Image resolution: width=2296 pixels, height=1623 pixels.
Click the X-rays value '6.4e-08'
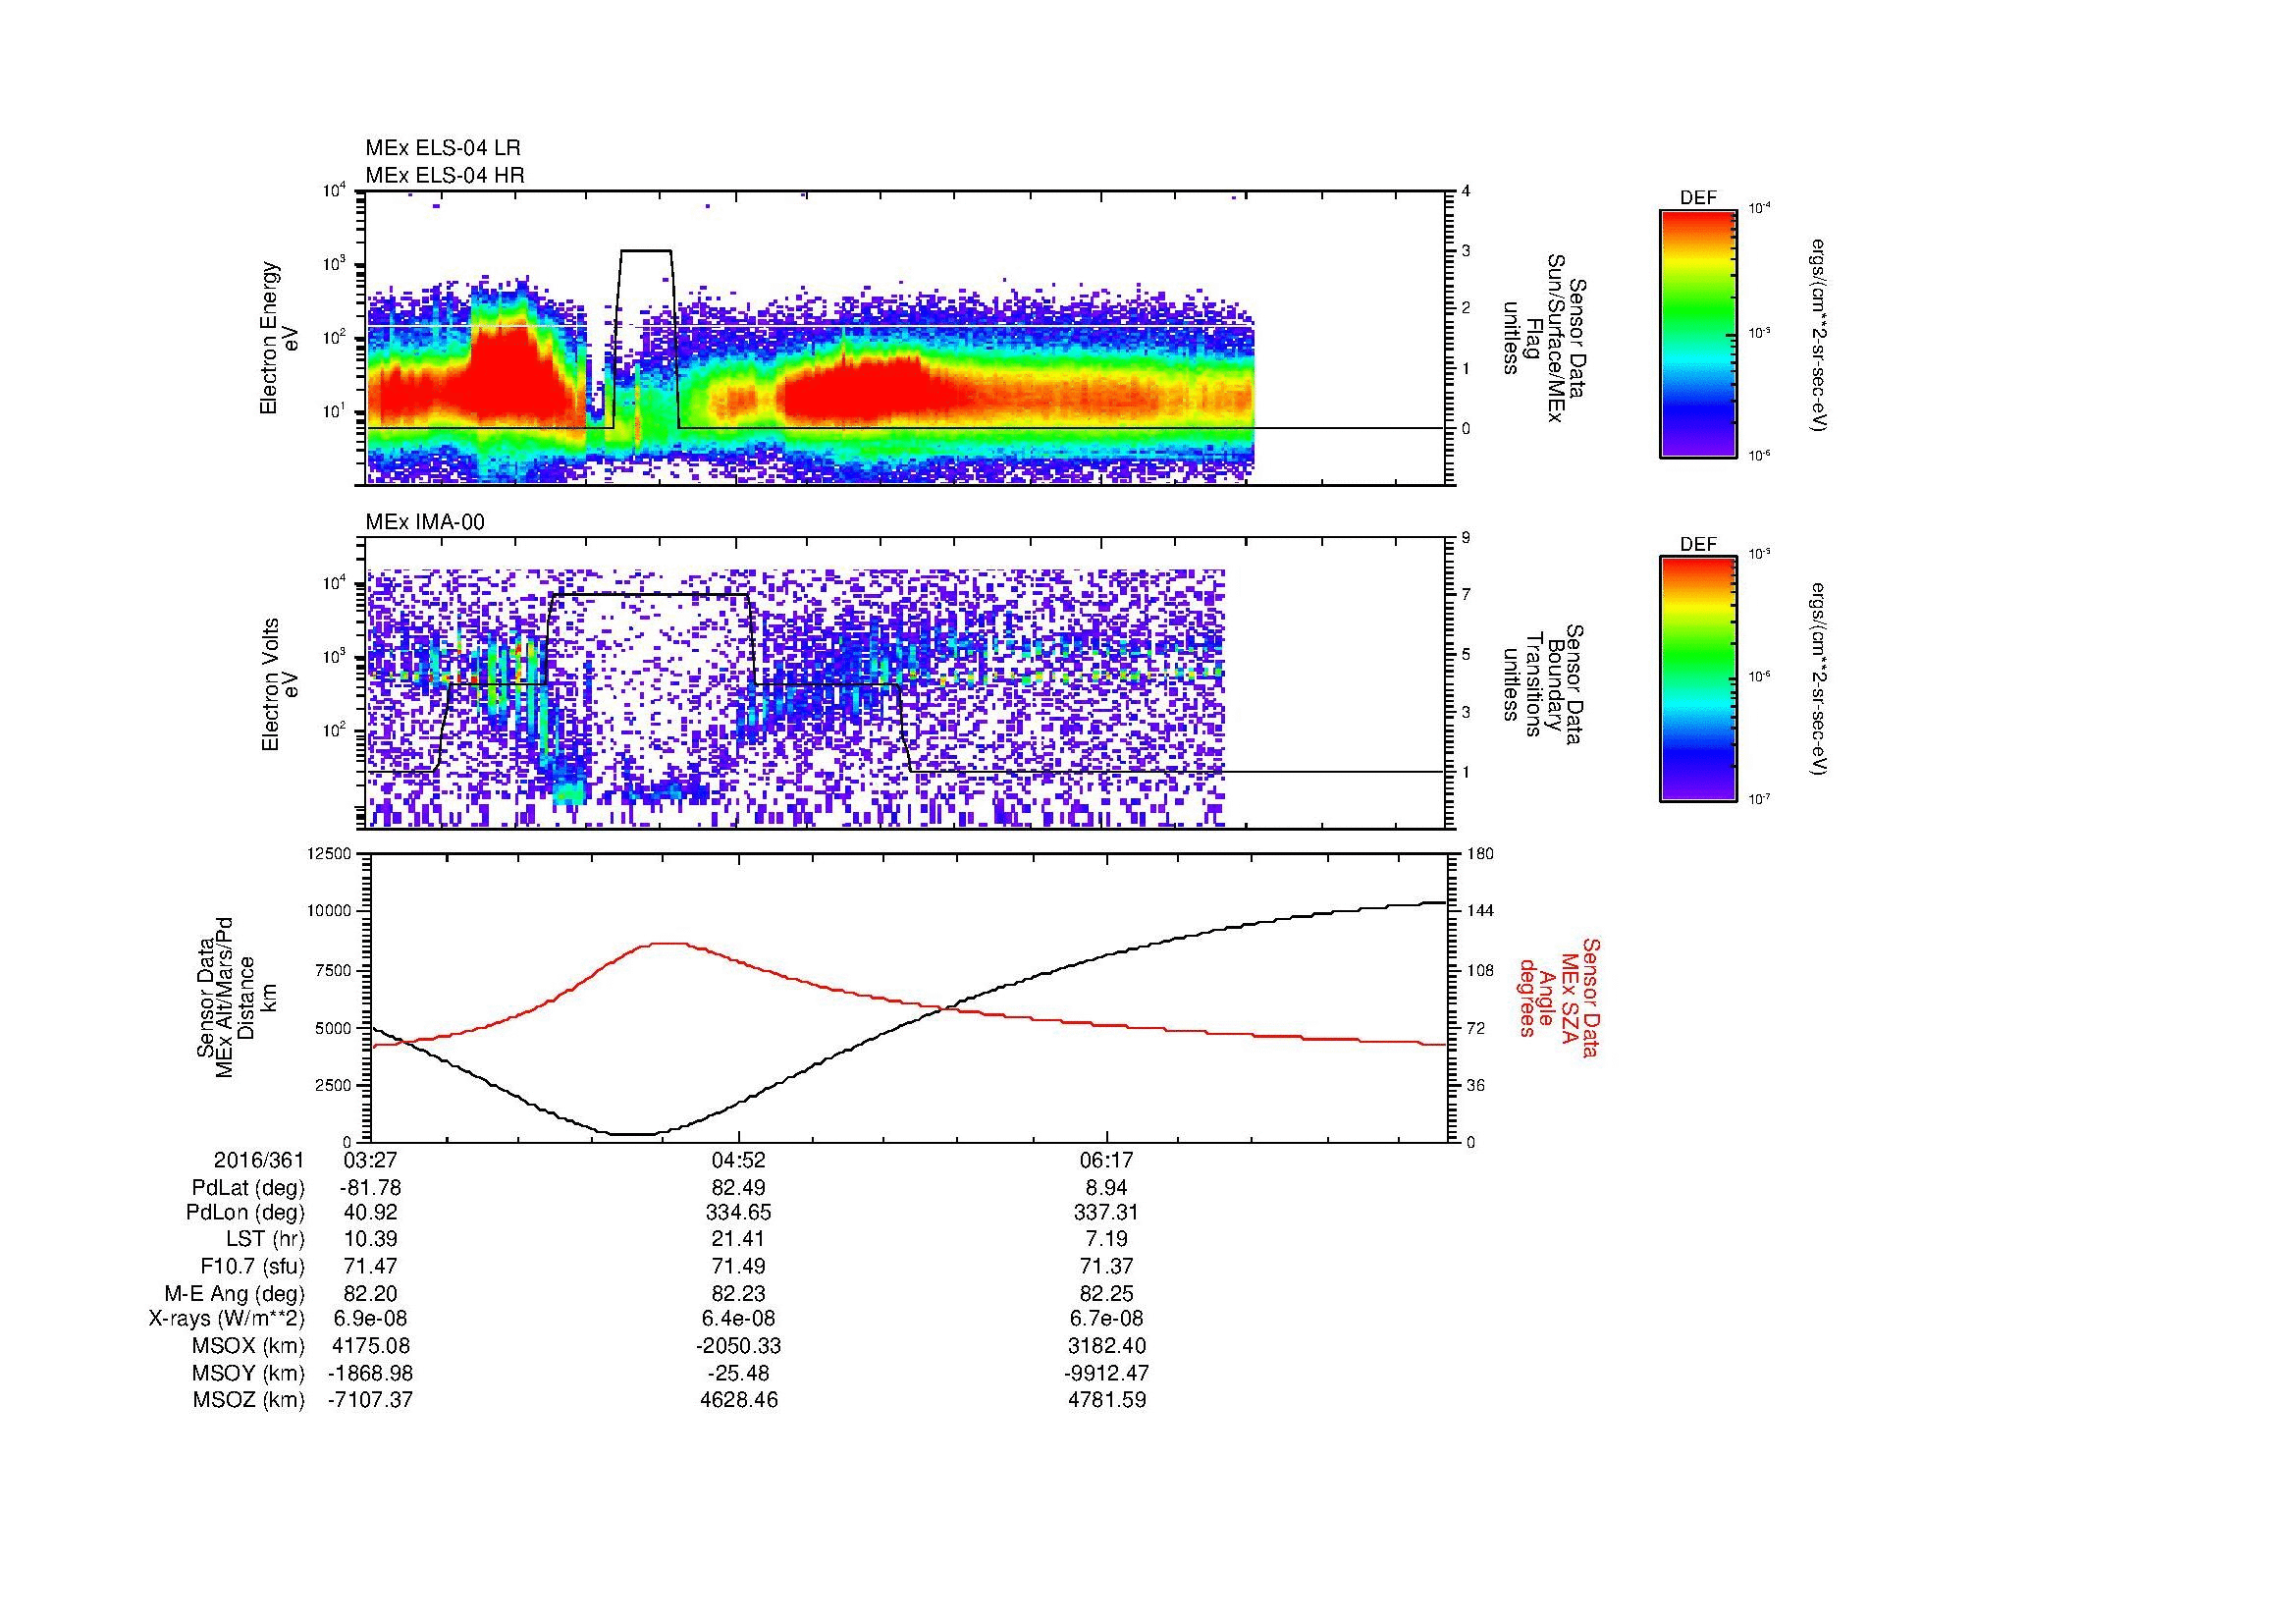pos(739,1320)
